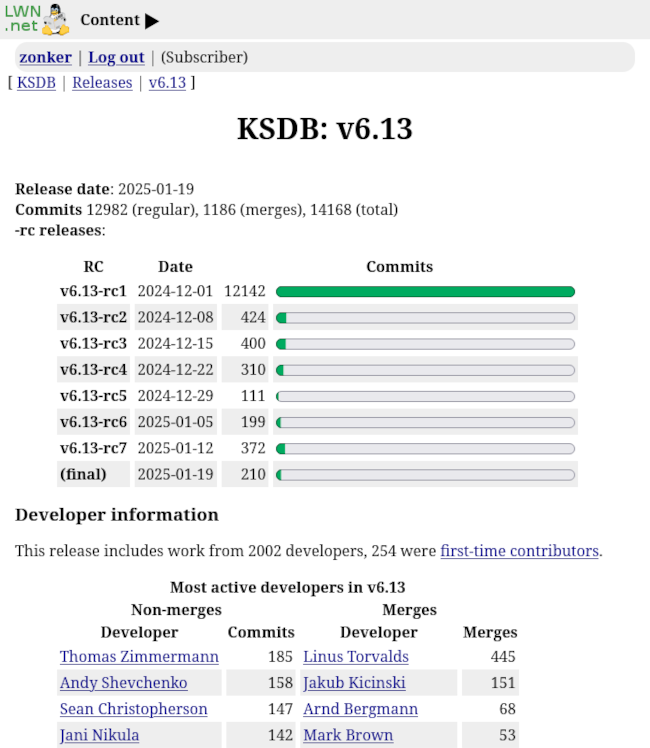Viewport: 650px width, 748px height.
Task: Expand the Content menu arrow
Action: [151, 21]
